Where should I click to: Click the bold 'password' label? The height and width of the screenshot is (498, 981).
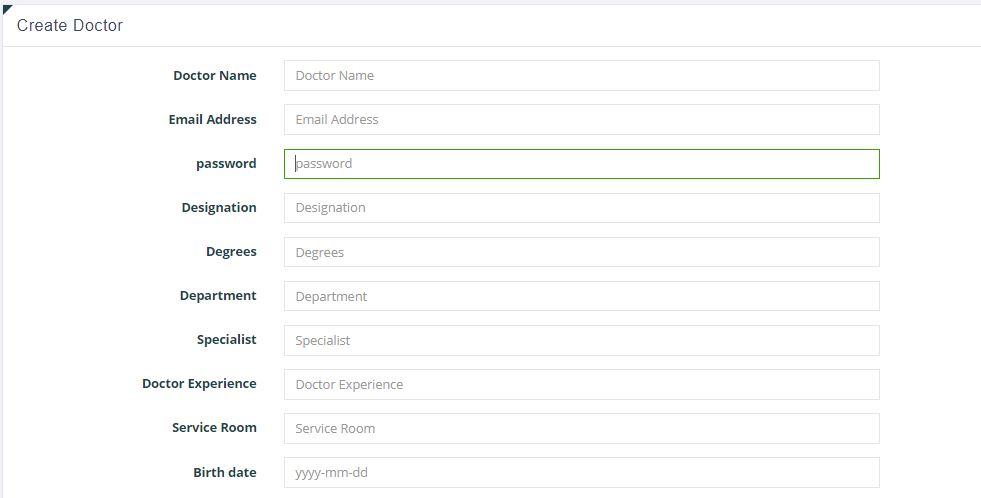pyautogui.click(x=226, y=163)
